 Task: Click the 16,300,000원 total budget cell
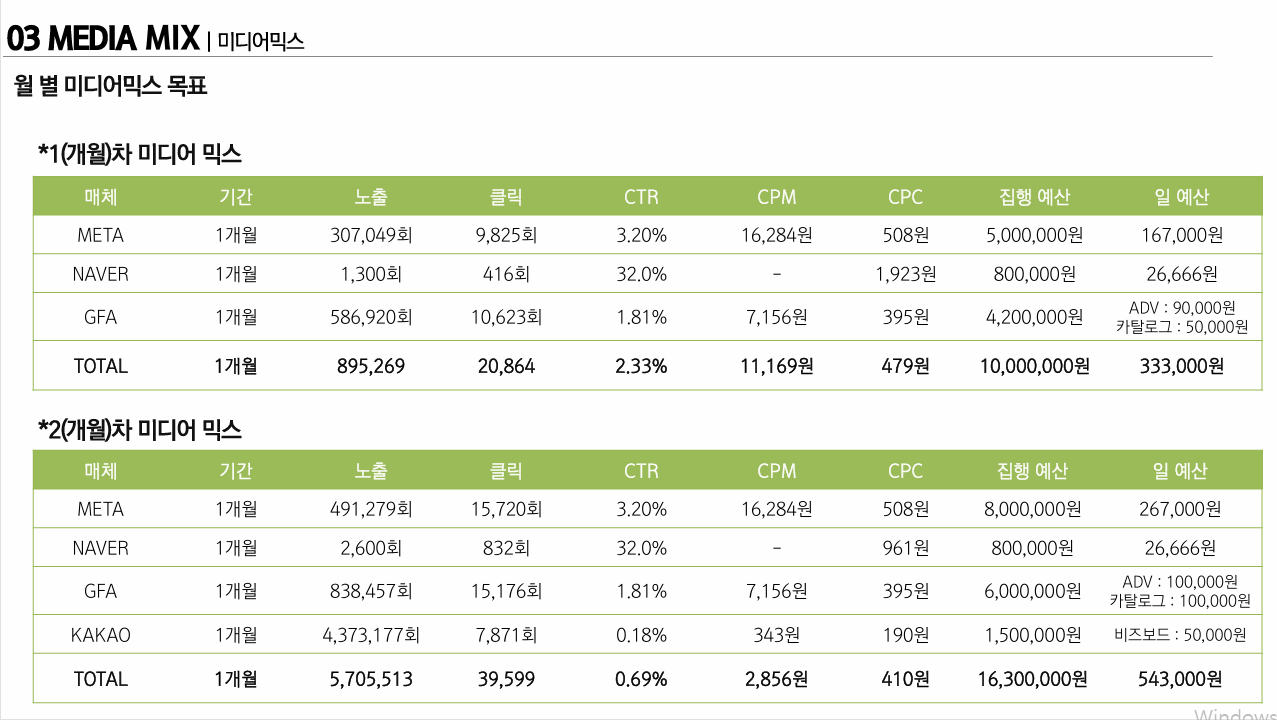[x=1032, y=679]
